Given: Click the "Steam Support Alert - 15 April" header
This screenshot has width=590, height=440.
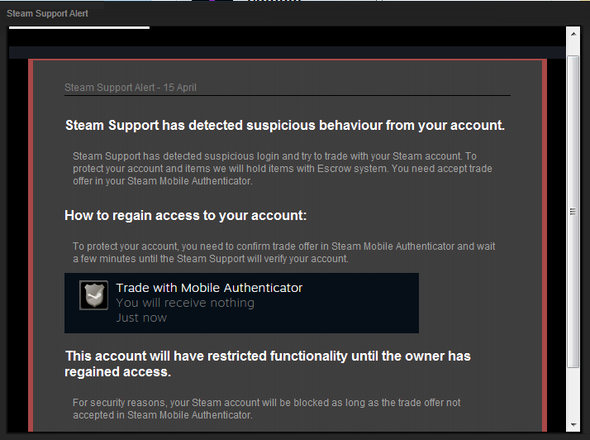Looking at the screenshot, I should [x=130, y=87].
